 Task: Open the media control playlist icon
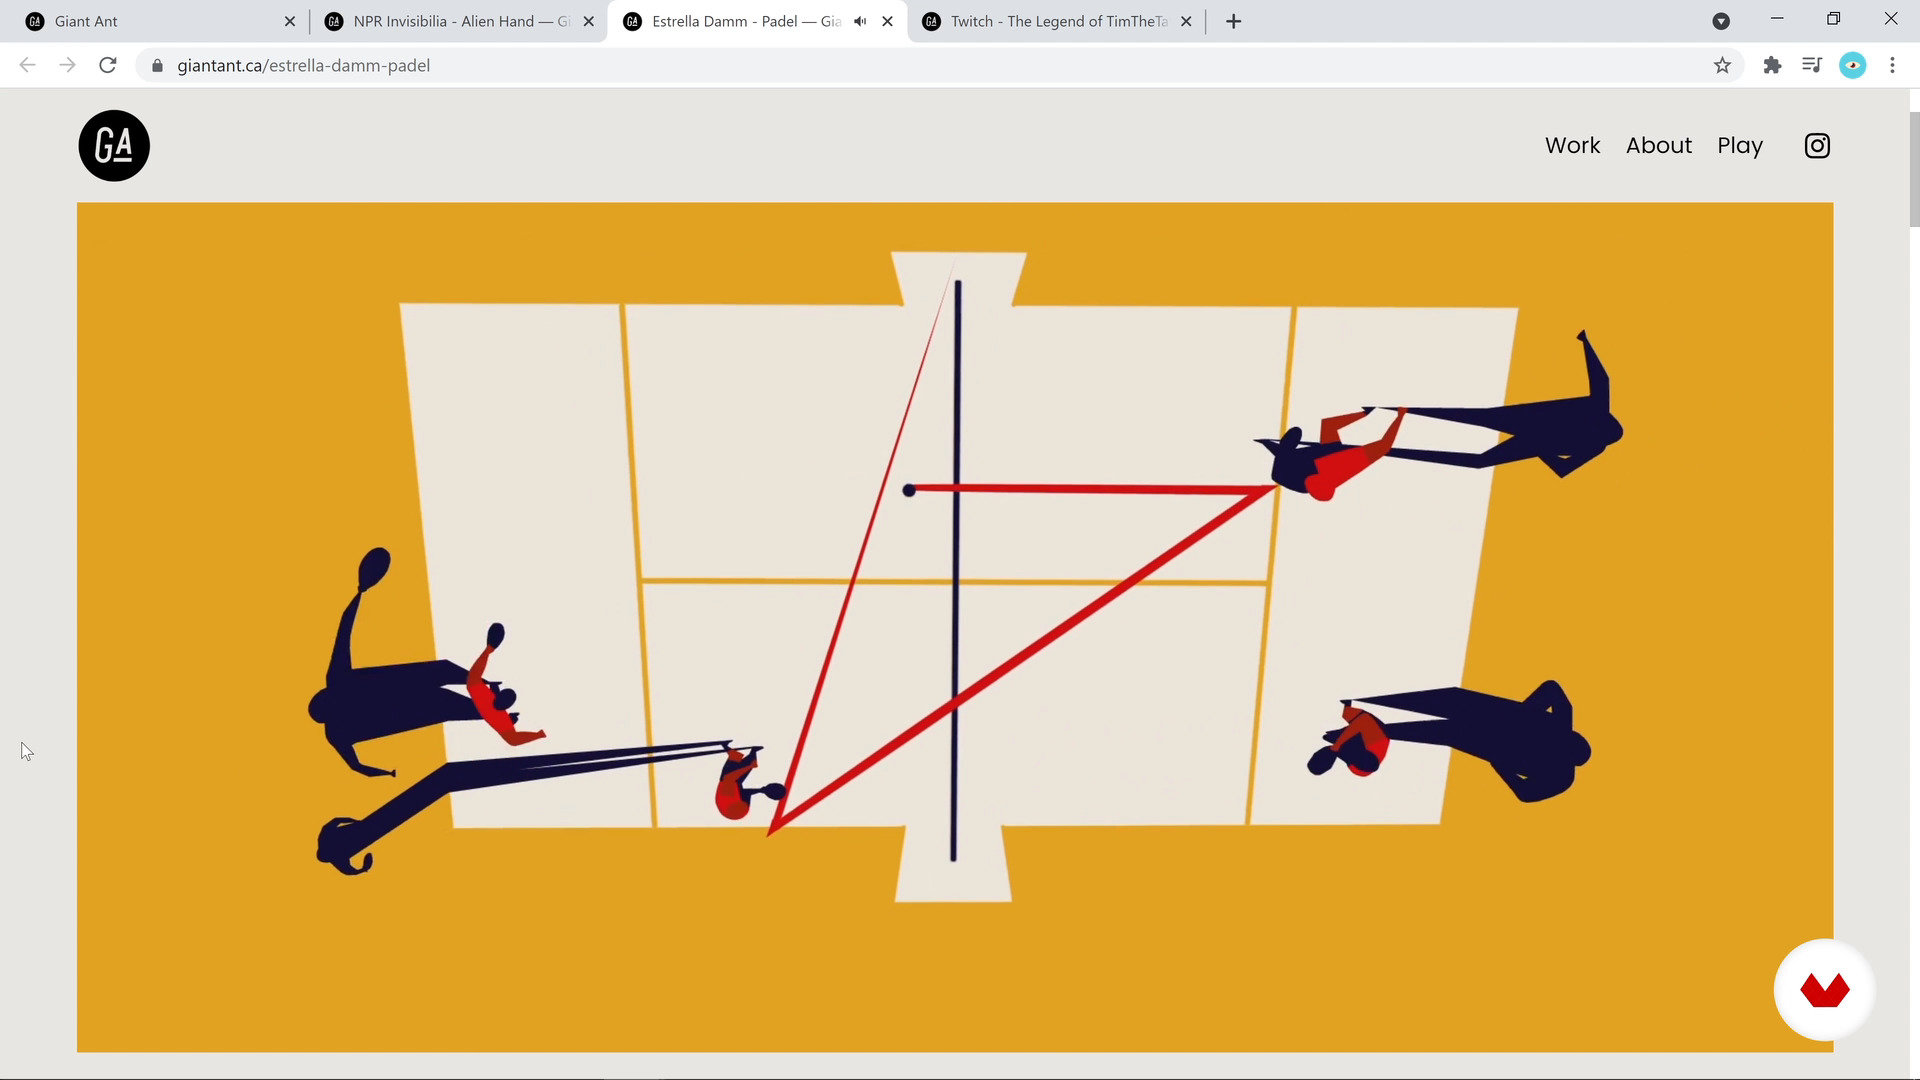[1812, 65]
